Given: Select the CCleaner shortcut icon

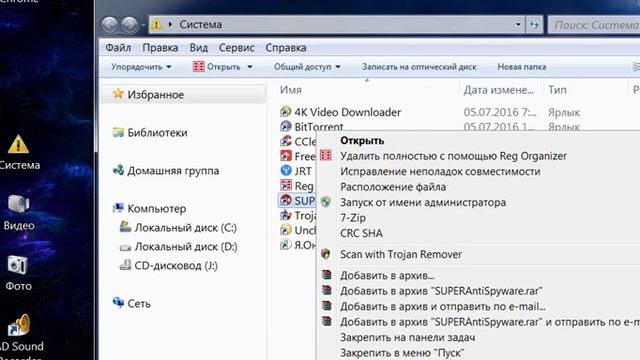Looking at the screenshot, I should pos(286,141).
